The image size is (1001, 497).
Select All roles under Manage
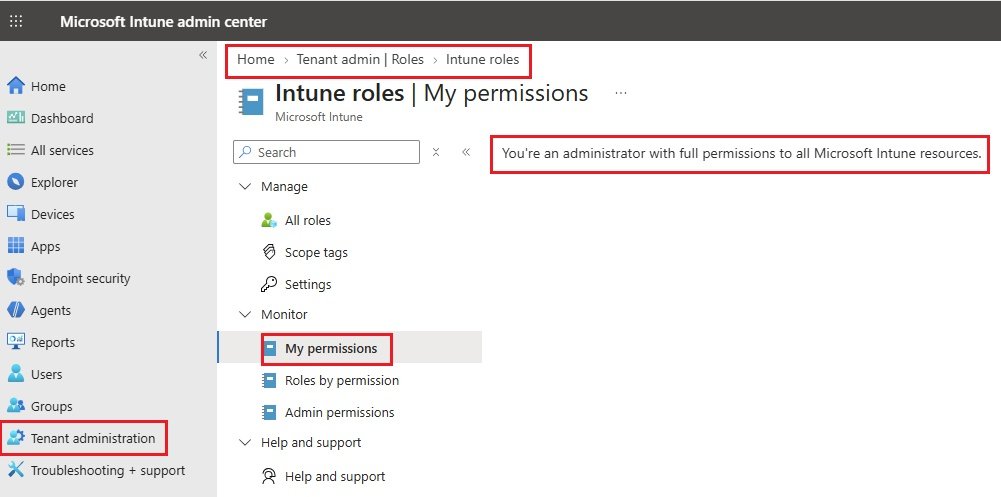coord(308,220)
